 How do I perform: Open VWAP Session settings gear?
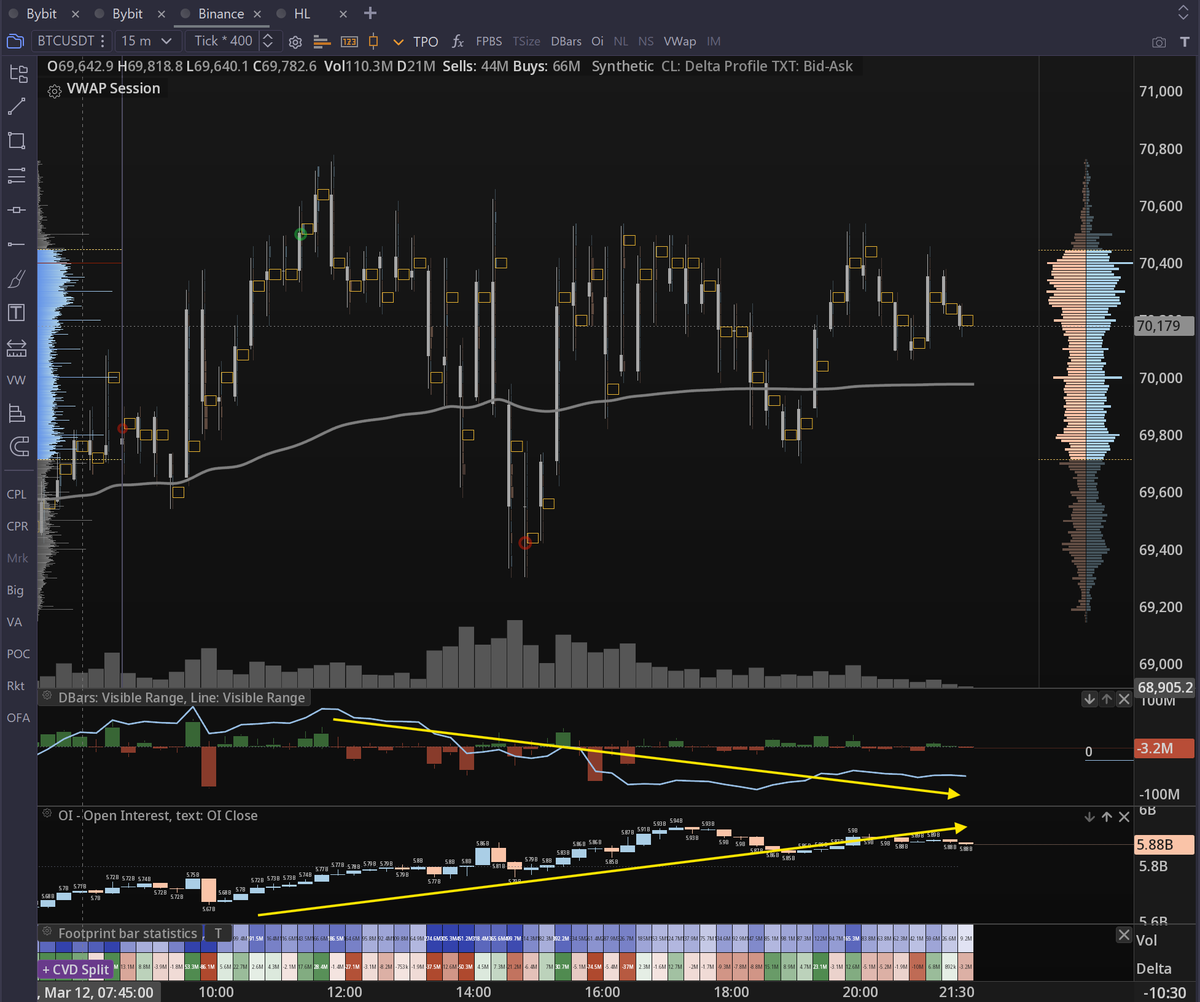click(54, 89)
